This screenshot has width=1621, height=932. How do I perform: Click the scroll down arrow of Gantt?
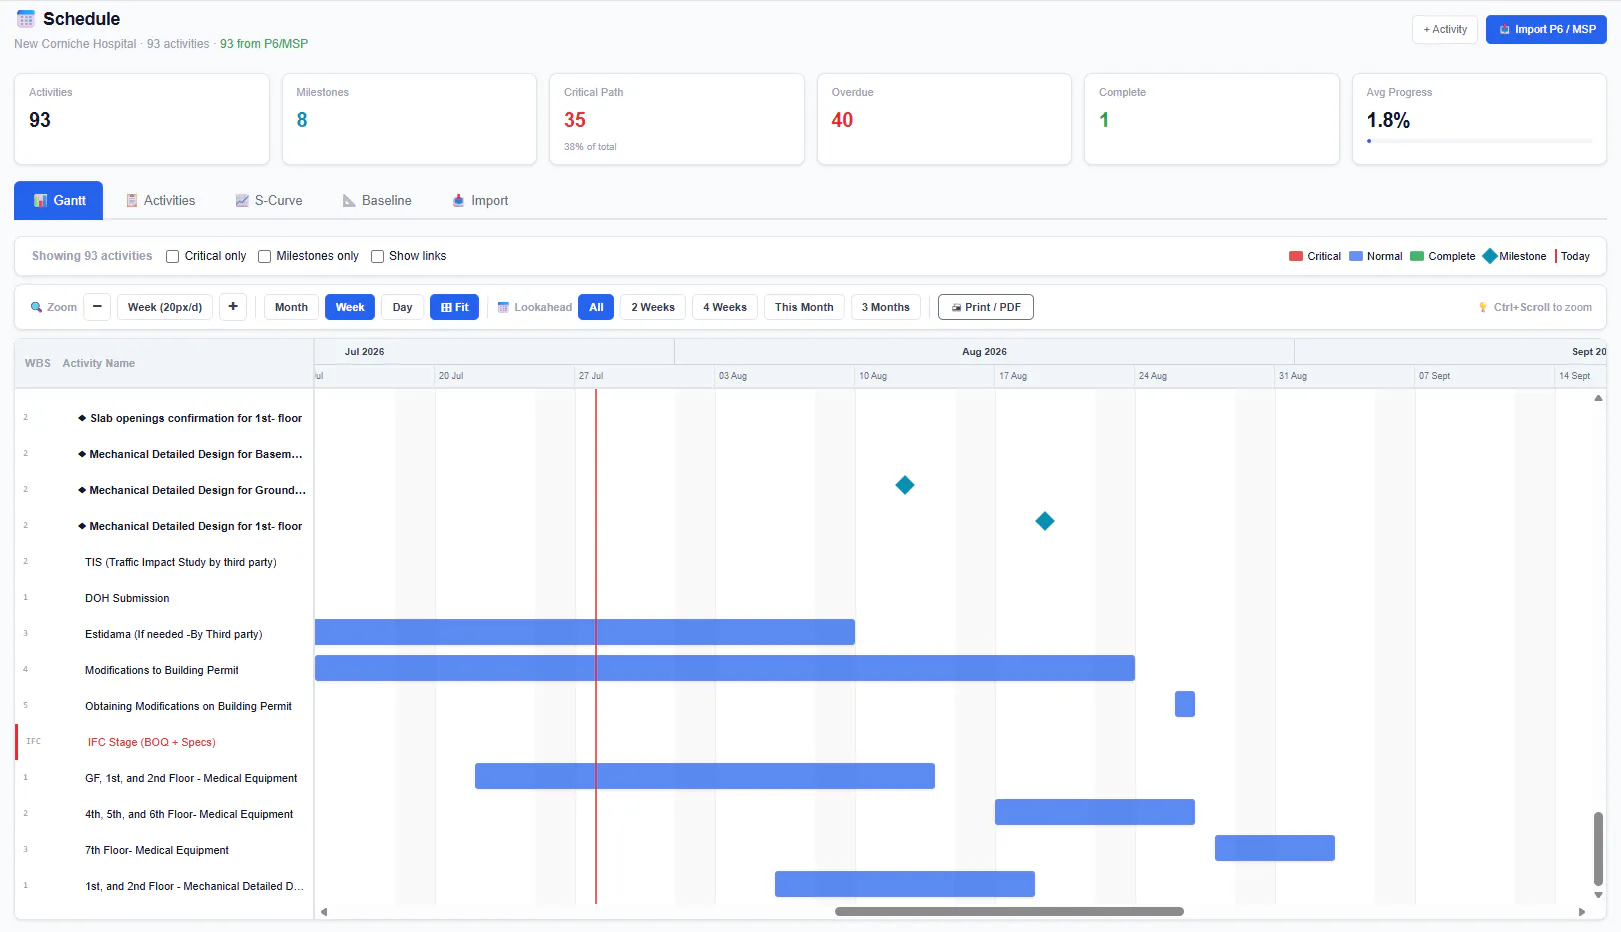click(1598, 895)
